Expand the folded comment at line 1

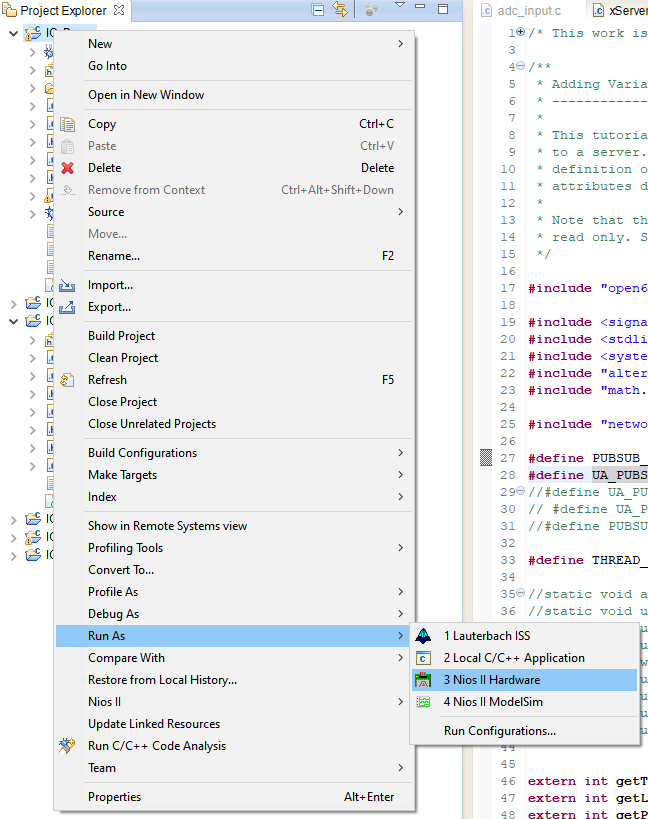coord(520,33)
